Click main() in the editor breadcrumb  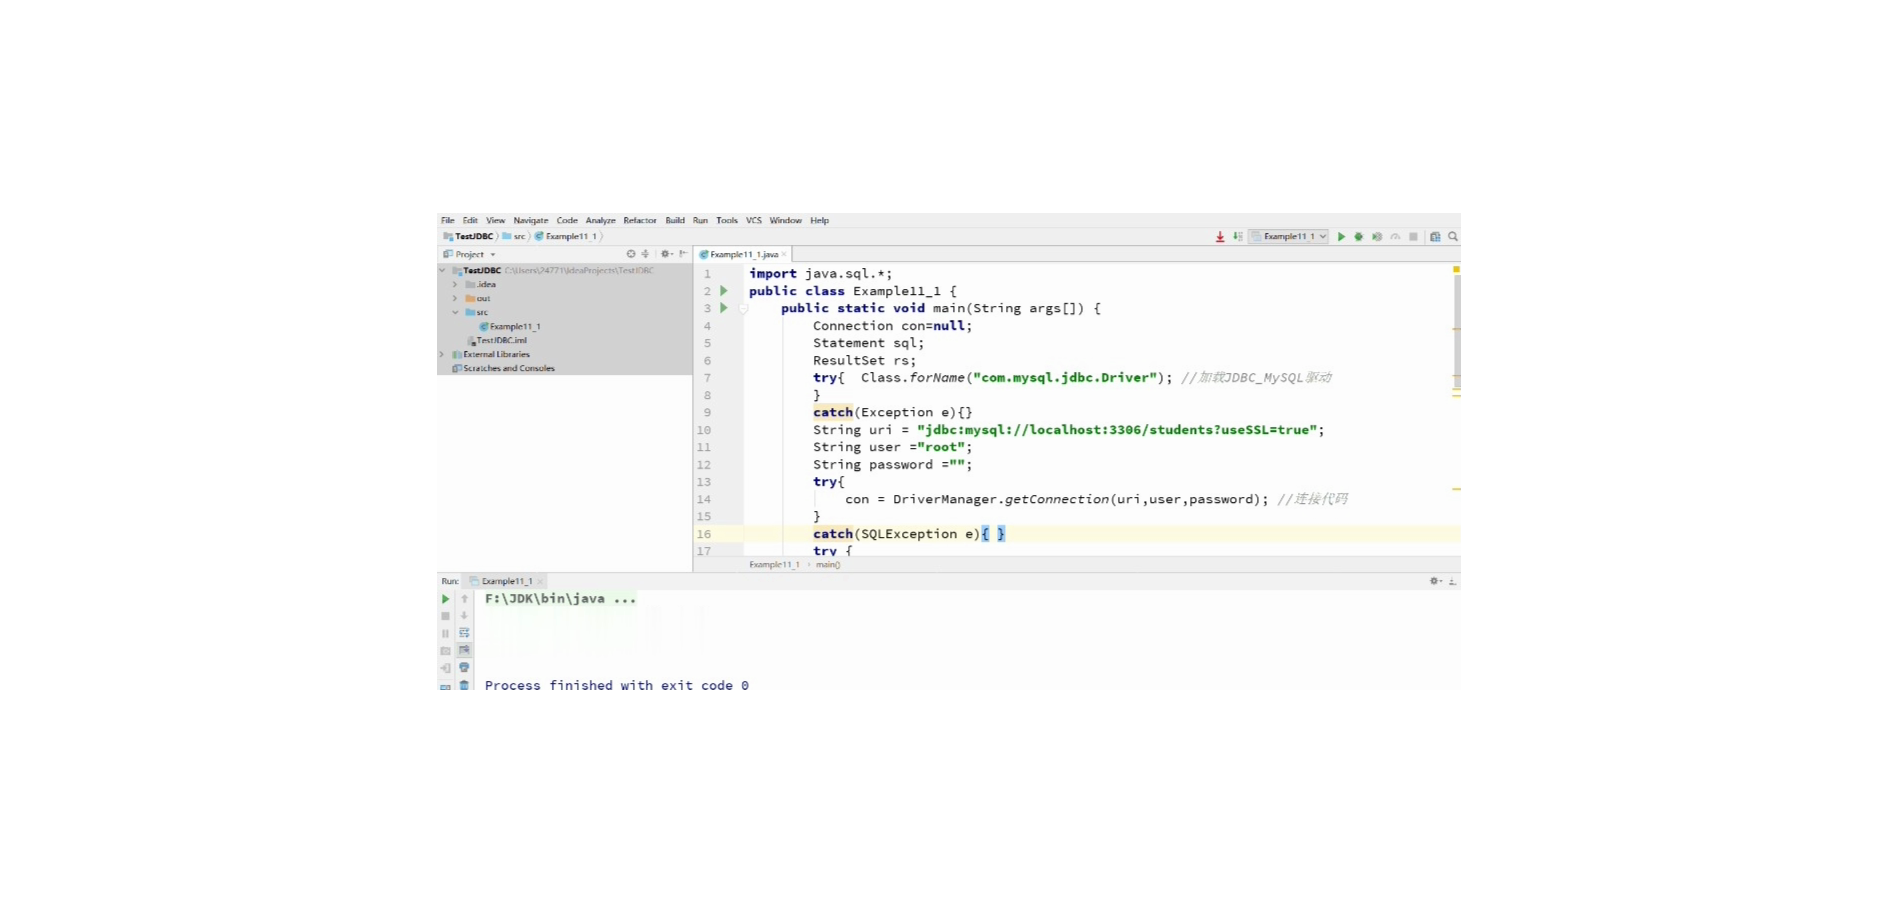pos(828,565)
